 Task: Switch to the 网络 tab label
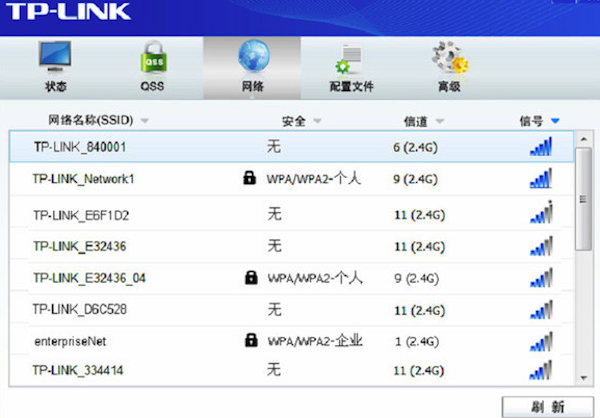click(253, 86)
